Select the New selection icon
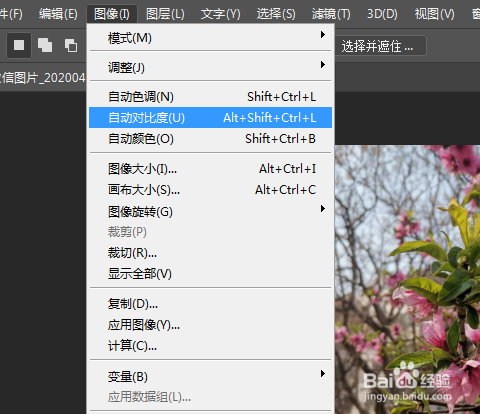Screen dimensions: 480x414 [x=19, y=45]
